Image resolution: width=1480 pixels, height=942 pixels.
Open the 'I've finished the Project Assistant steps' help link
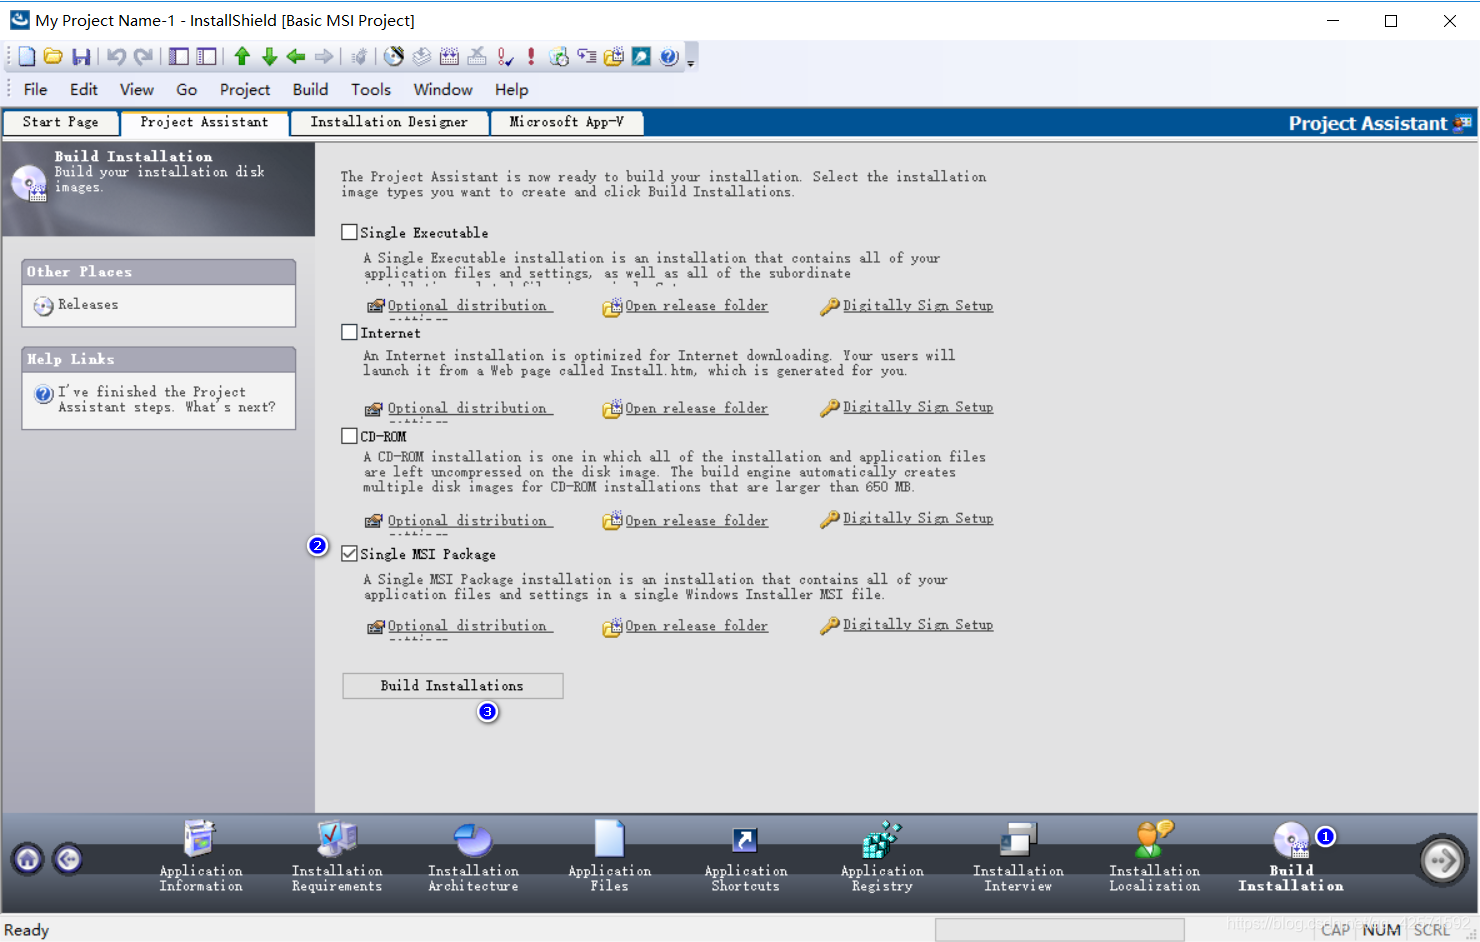(x=166, y=399)
